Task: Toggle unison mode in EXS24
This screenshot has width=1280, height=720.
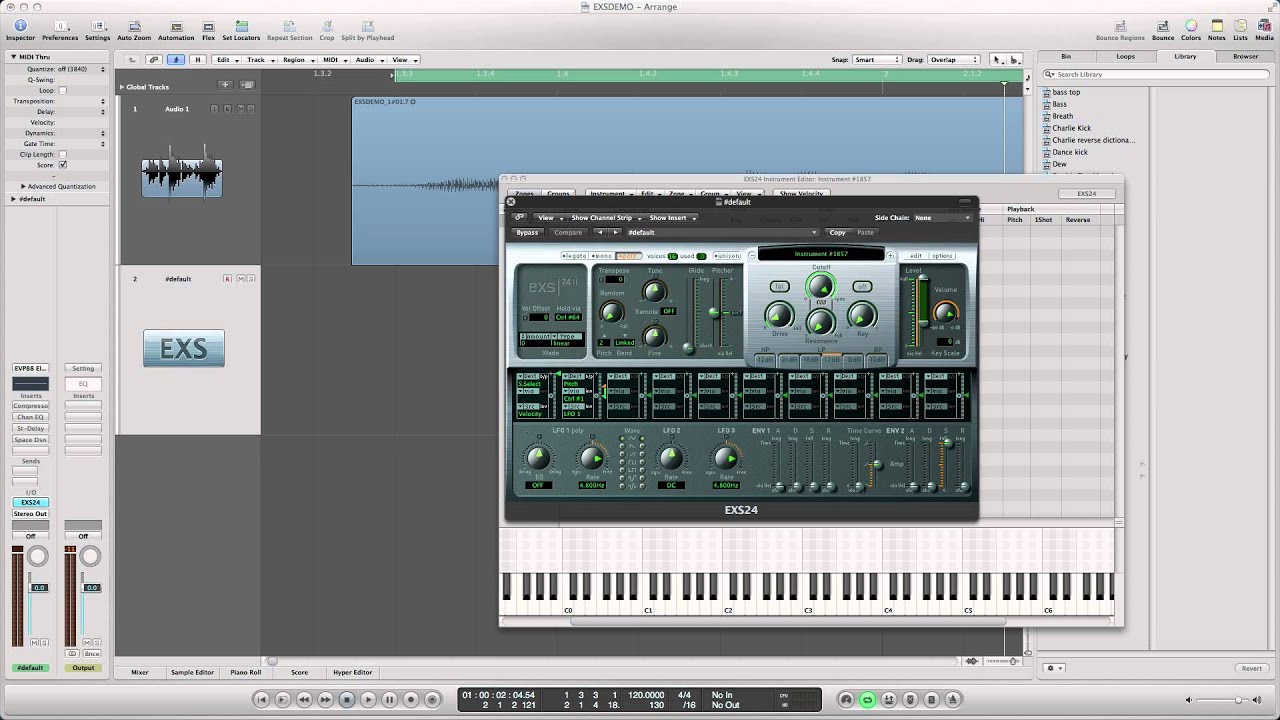Action: (x=727, y=256)
